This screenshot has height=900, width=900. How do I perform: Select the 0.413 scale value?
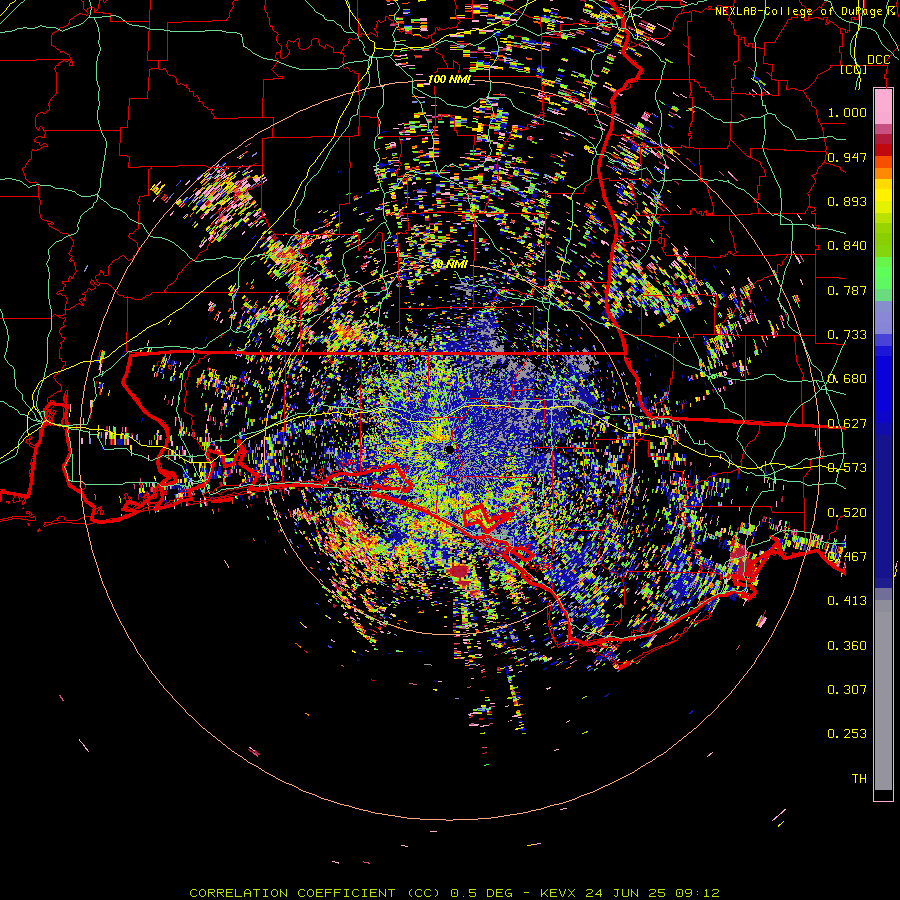[847, 601]
